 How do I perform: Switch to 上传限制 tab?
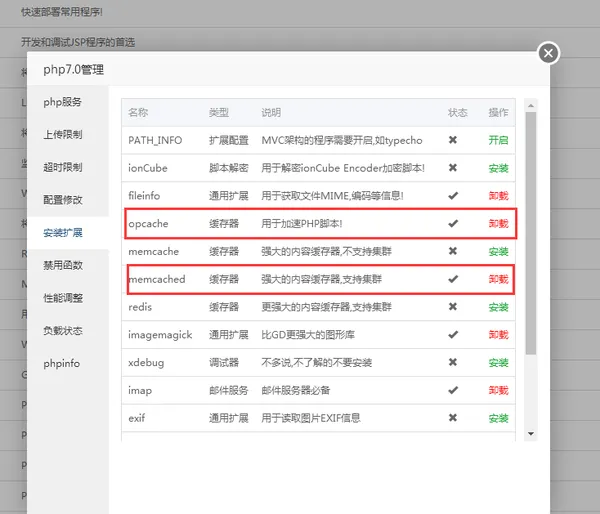(x=62, y=135)
